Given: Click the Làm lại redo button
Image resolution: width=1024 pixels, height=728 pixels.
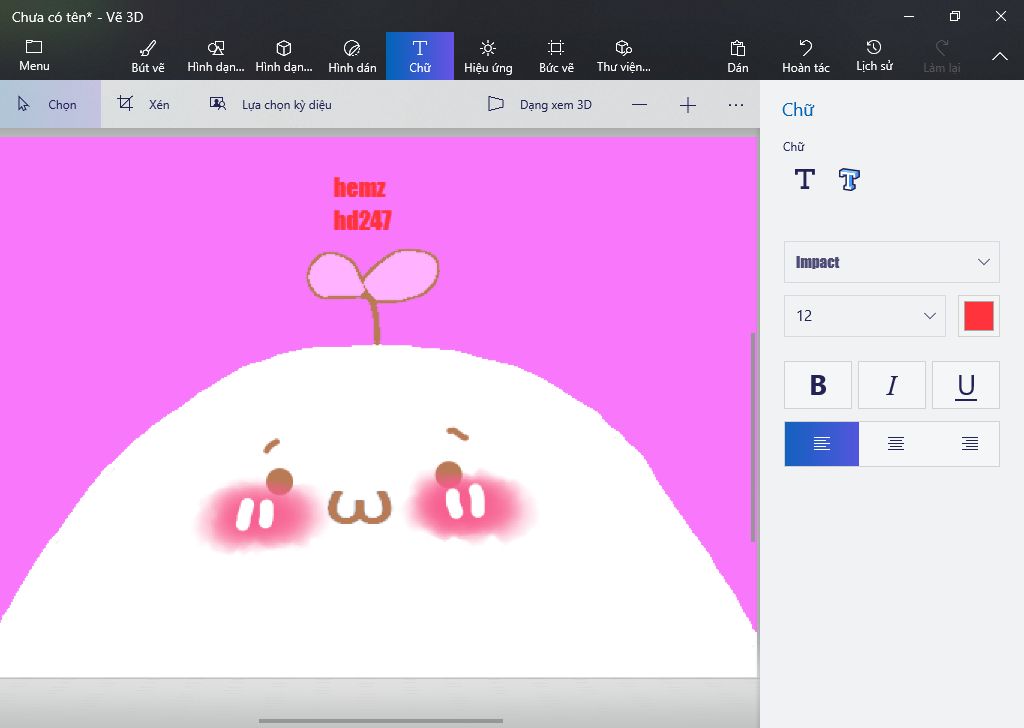Looking at the screenshot, I should [x=942, y=56].
